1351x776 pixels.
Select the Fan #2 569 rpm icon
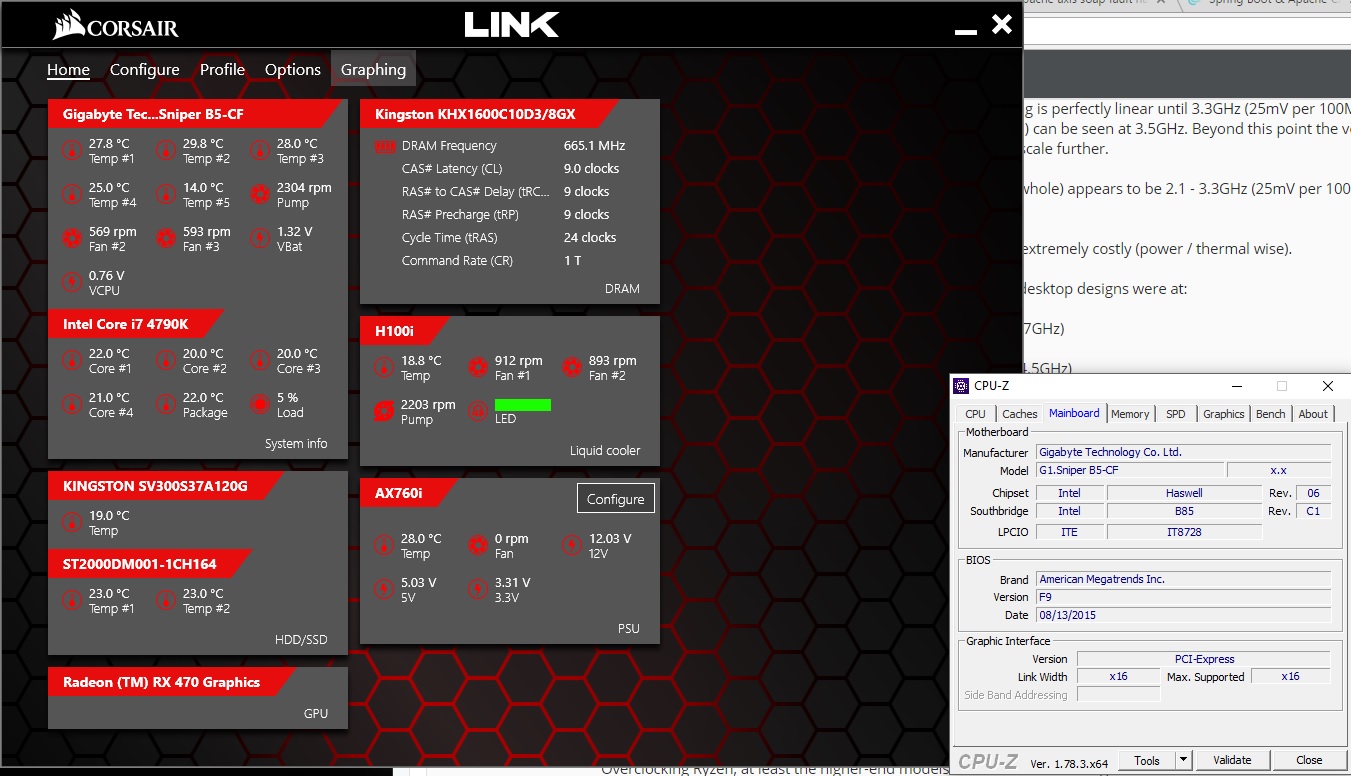pyautogui.click(x=72, y=238)
